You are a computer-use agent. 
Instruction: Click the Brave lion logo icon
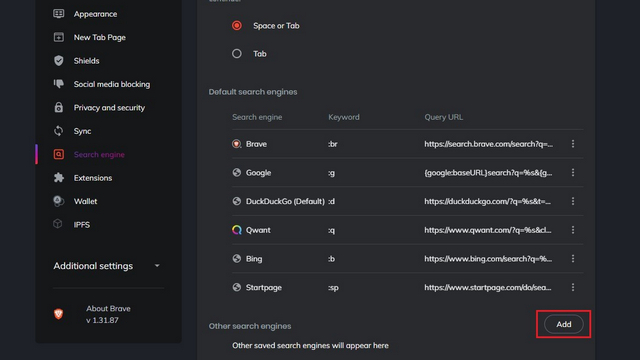click(58, 314)
